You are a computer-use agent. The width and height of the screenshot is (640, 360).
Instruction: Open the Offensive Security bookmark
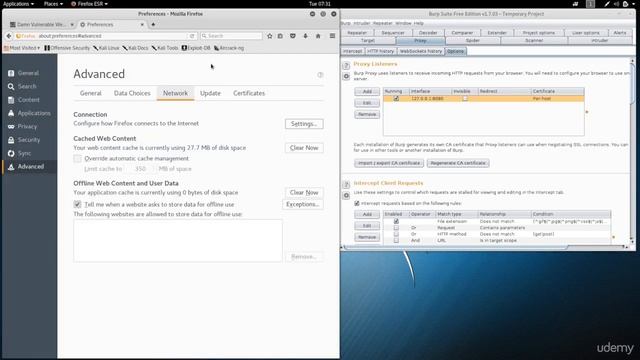(x=67, y=48)
